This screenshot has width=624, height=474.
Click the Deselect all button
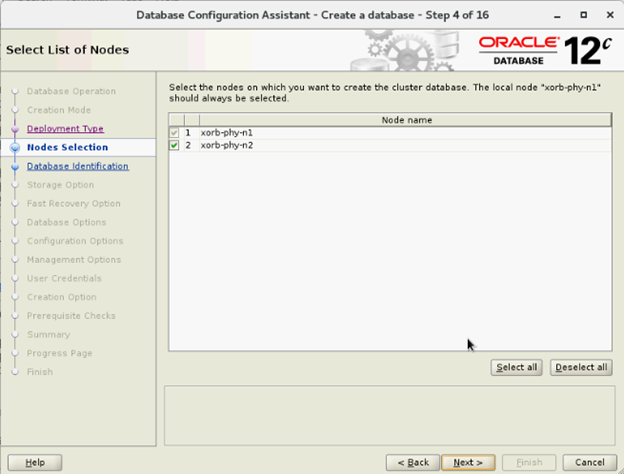(581, 367)
